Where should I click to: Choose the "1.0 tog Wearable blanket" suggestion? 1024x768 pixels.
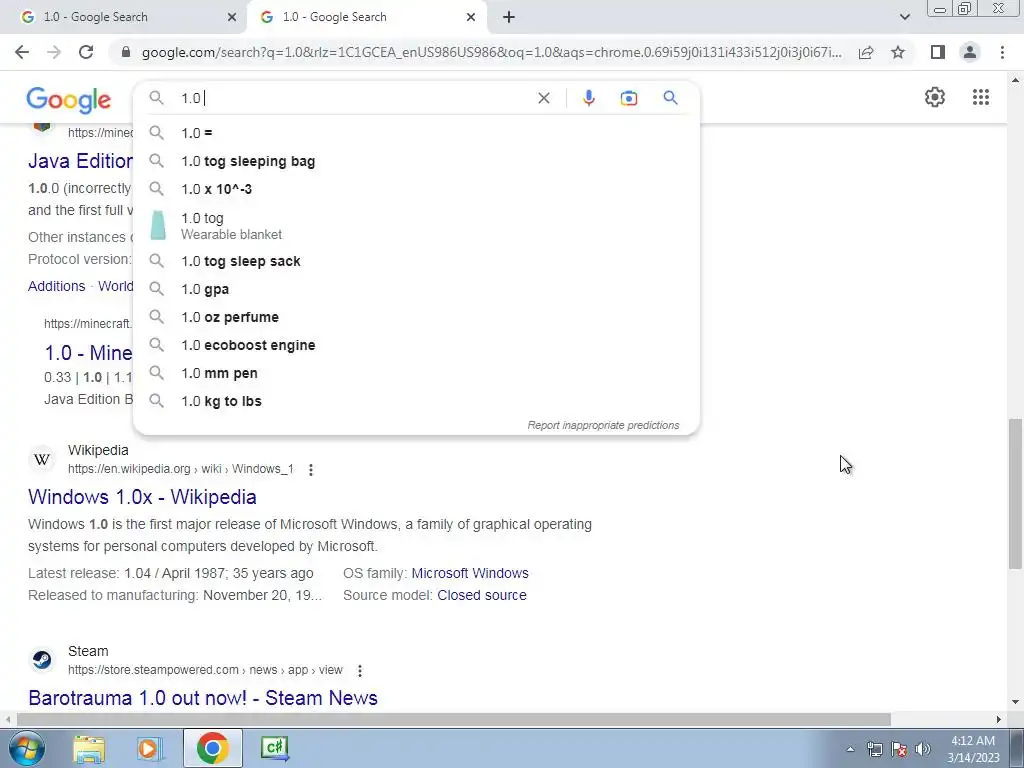coord(416,225)
